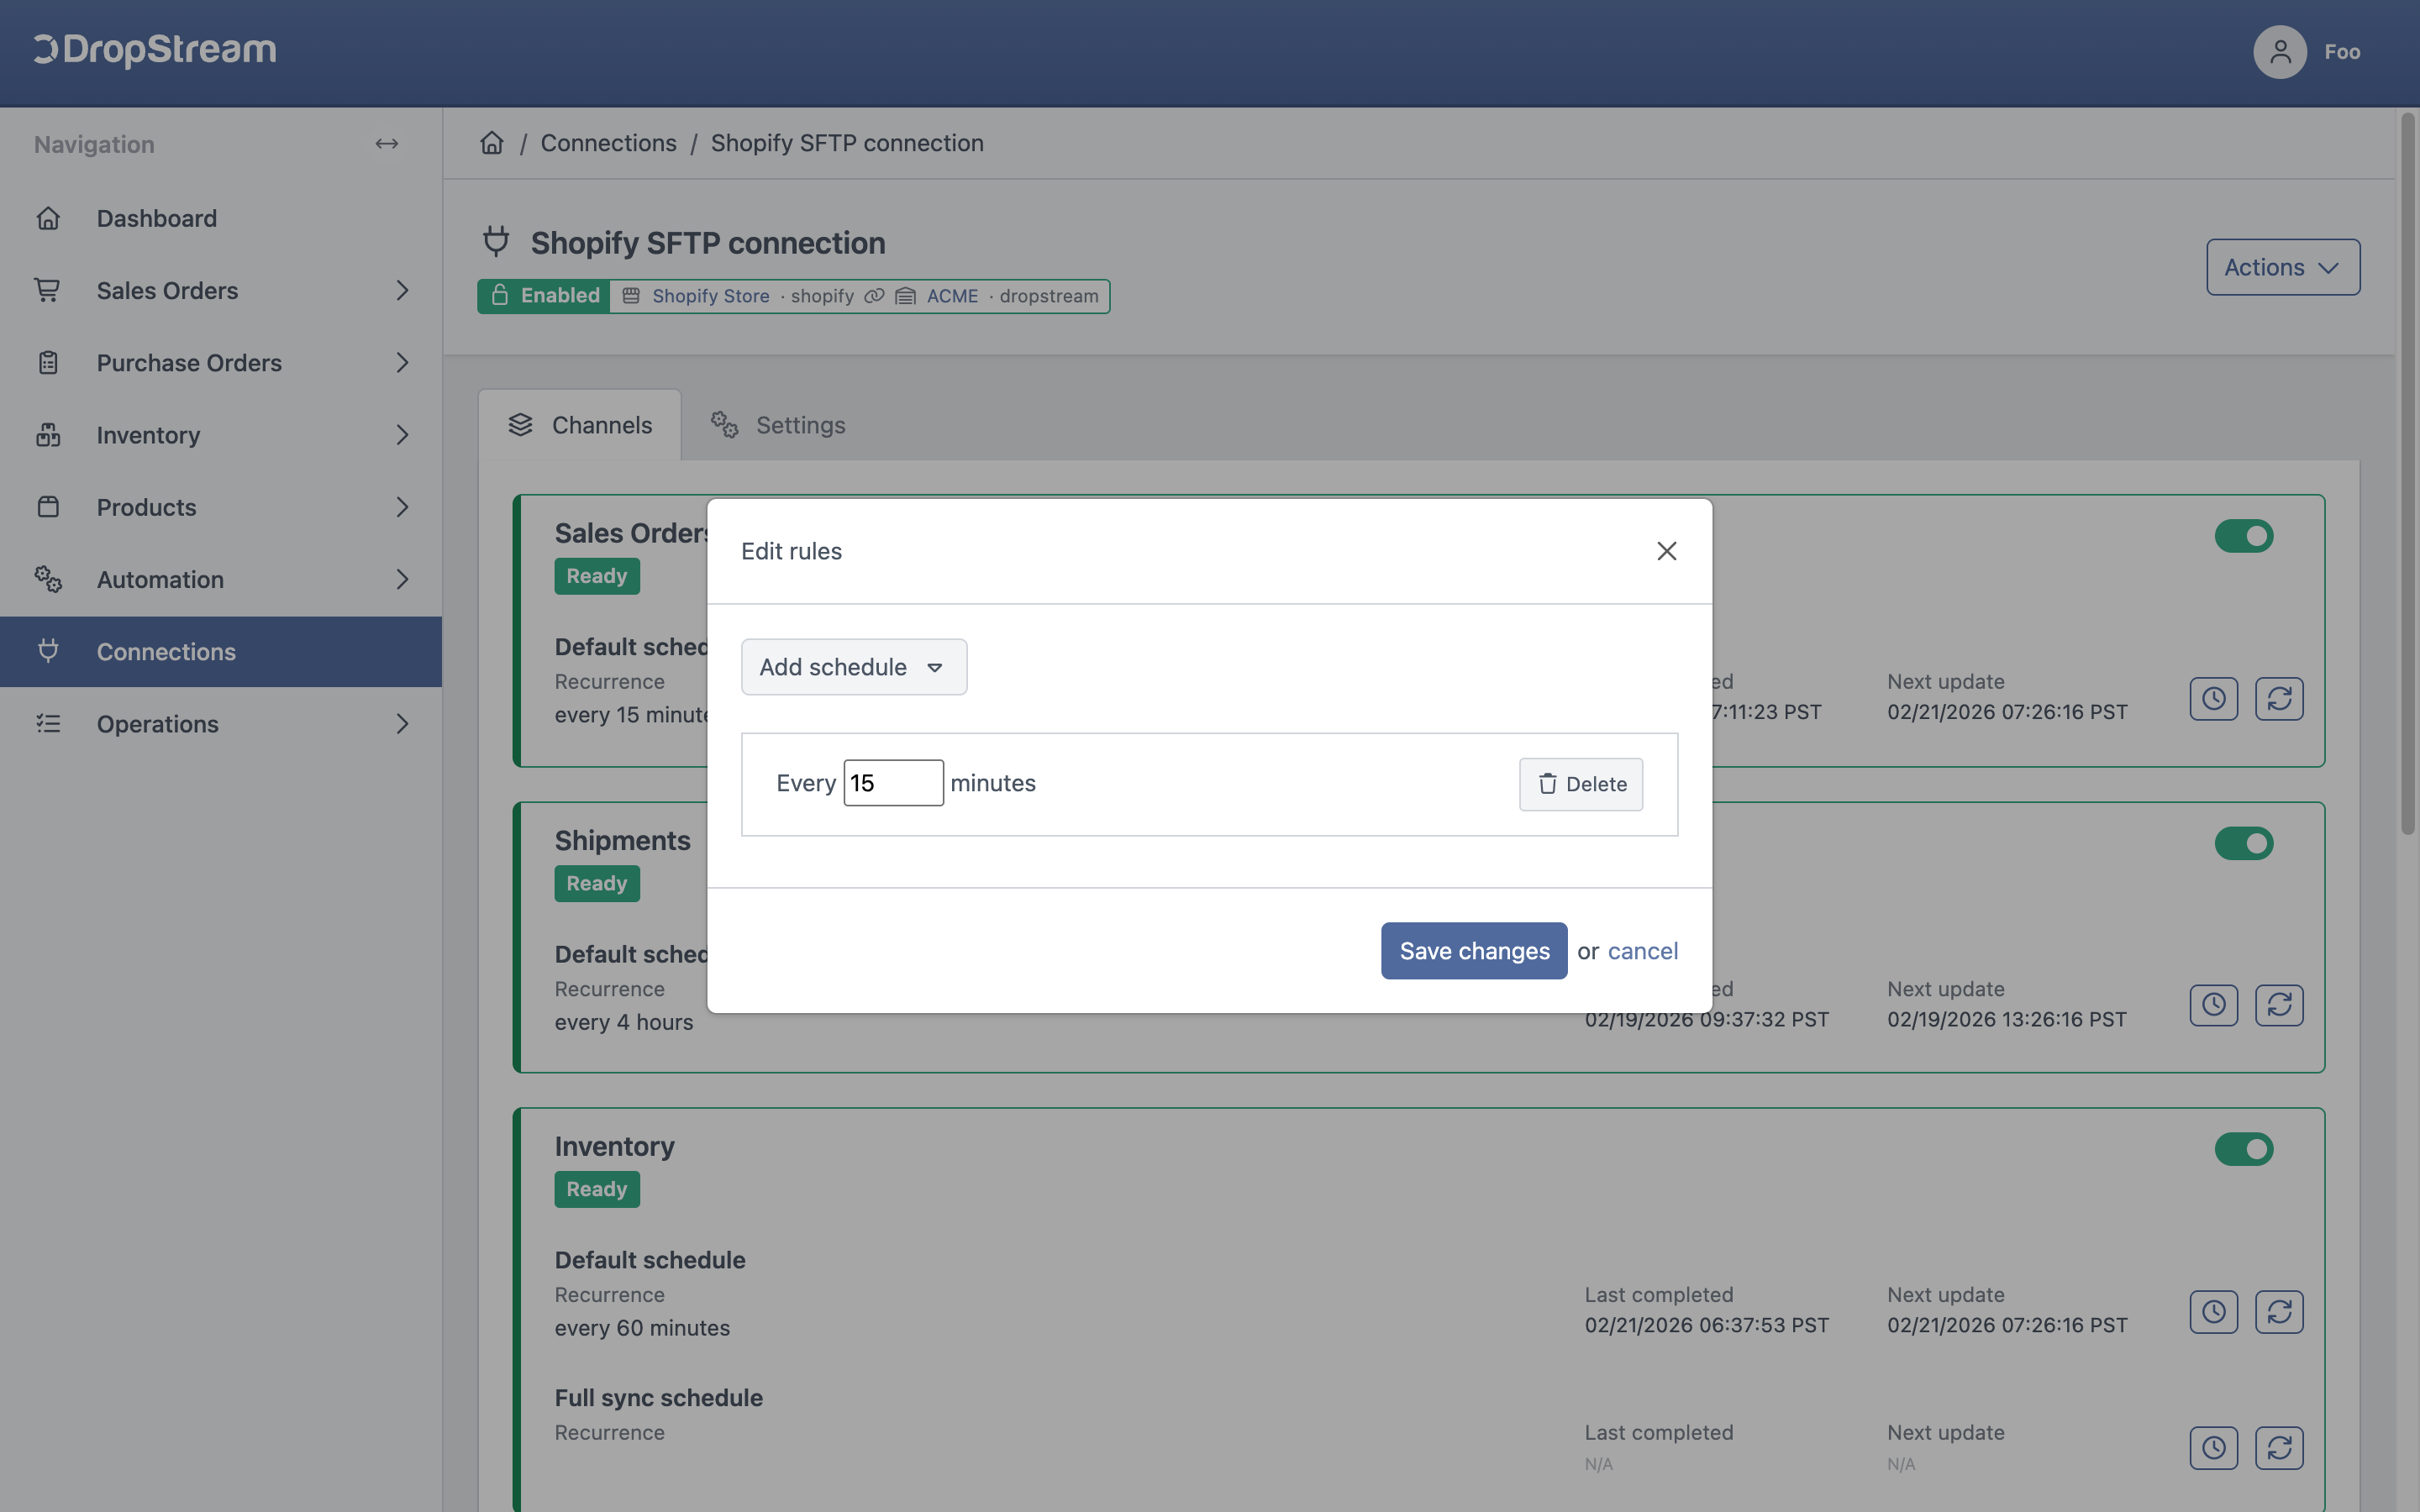
Task: Collapse the navigation sidebar arrows icon
Action: 387,144
